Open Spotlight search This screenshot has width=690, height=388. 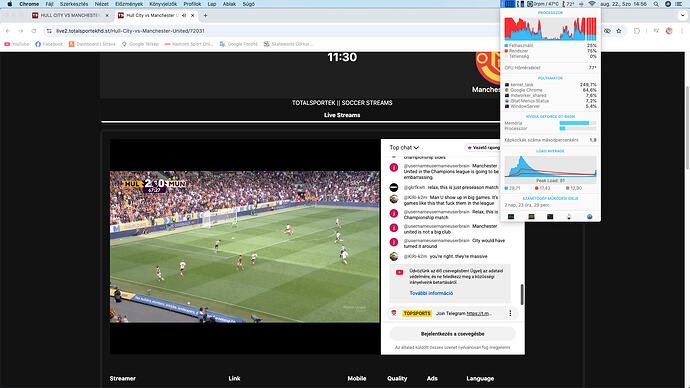pyautogui.click(x=656, y=4)
